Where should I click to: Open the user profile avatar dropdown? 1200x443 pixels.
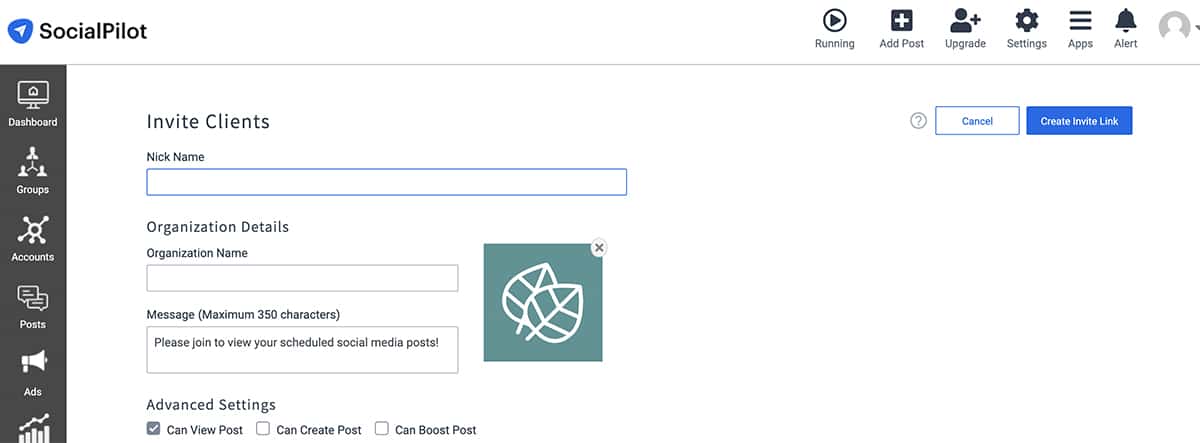click(x=1175, y=27)
